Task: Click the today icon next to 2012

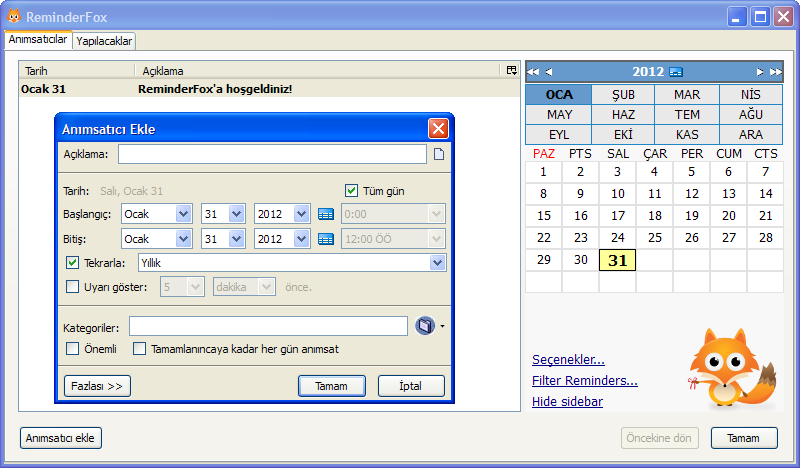Action: click(x=676, y=72)
